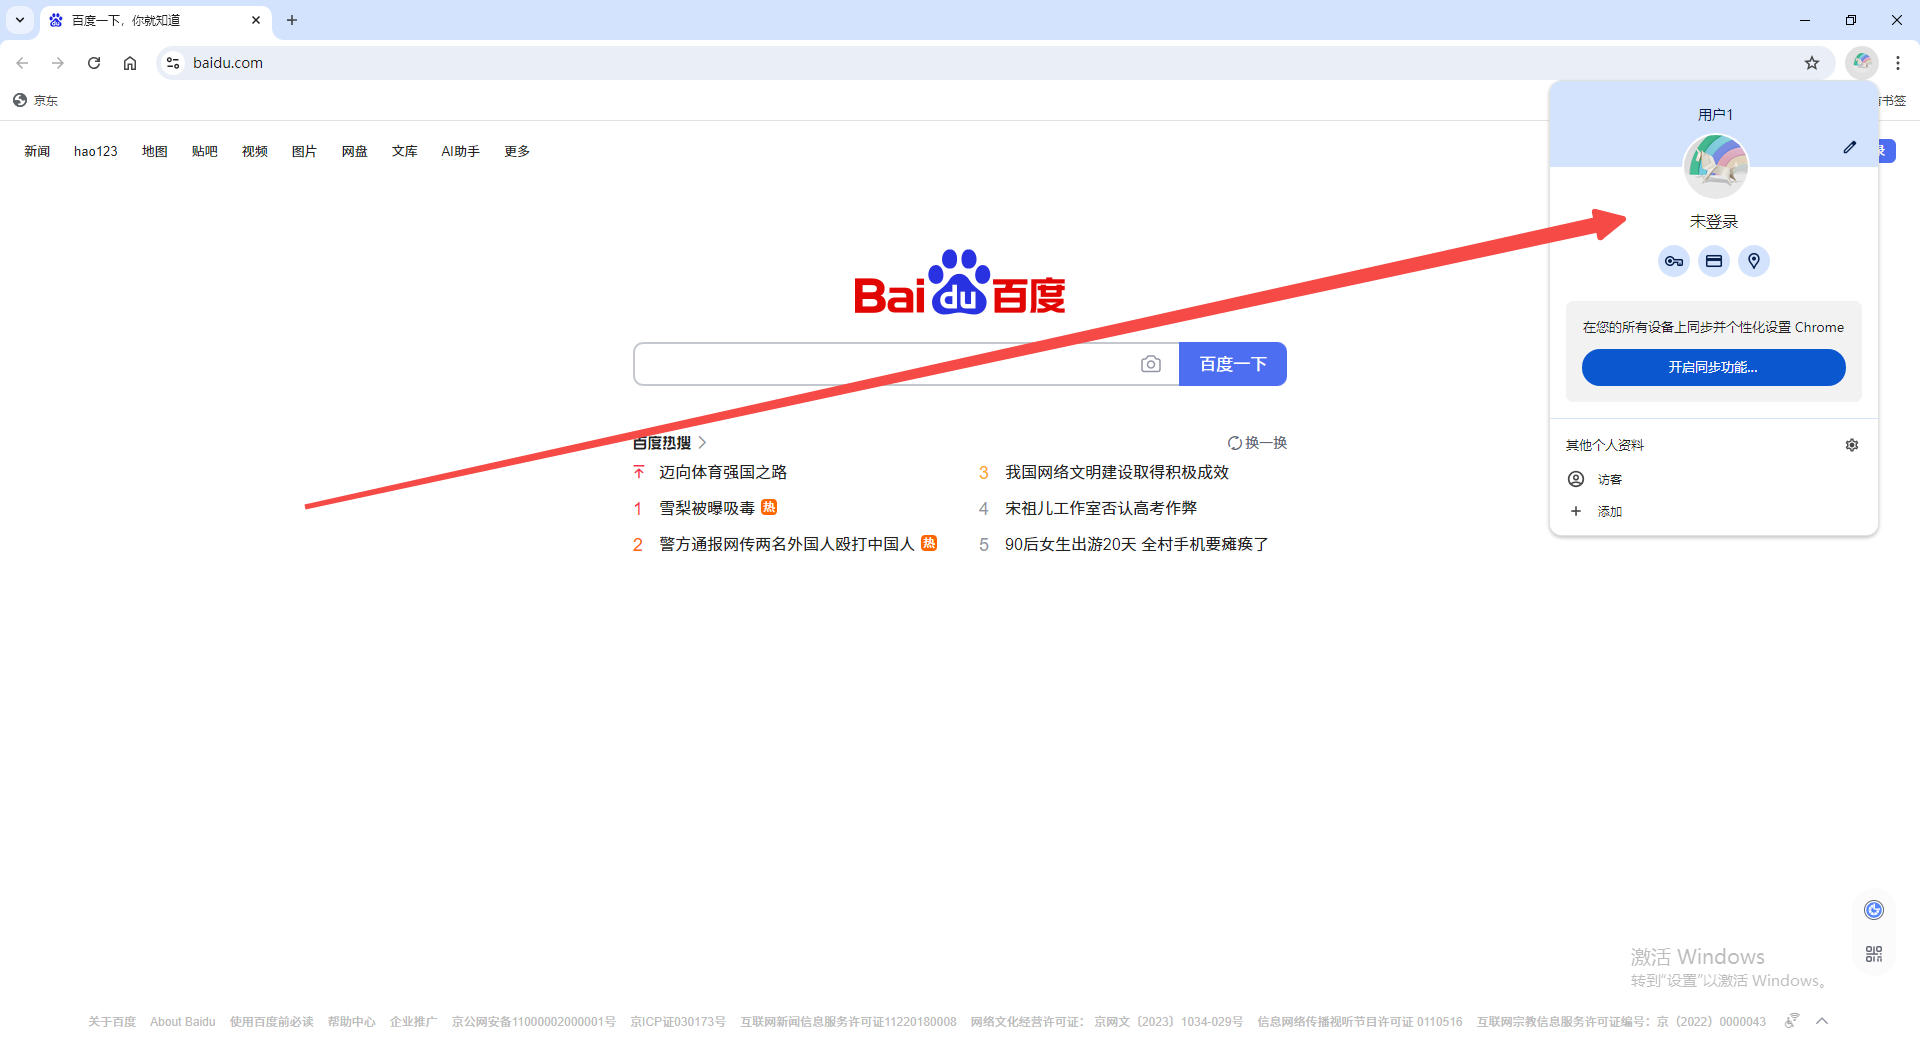The width and height of the screenshot is (1920, 1040).
Task: Open Chrome three-dot menu
Action: pos(1898,63)
